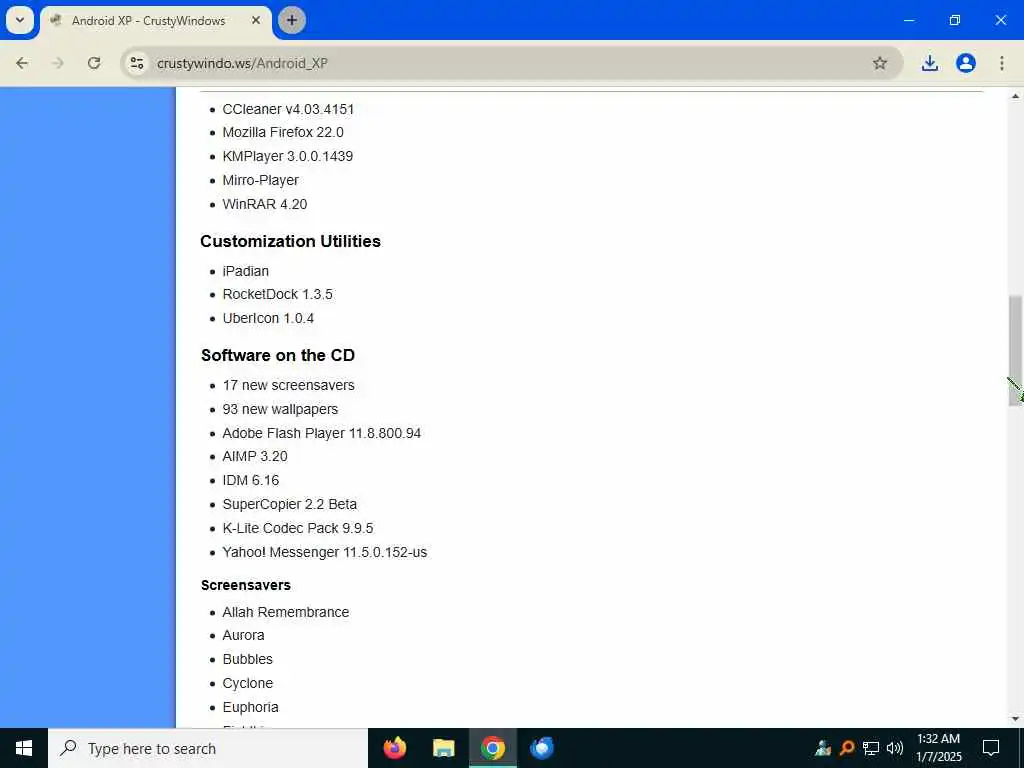This screenshot has height=768, width=1024.
Task: Go back to the previous page
Action: coord(22,63)
